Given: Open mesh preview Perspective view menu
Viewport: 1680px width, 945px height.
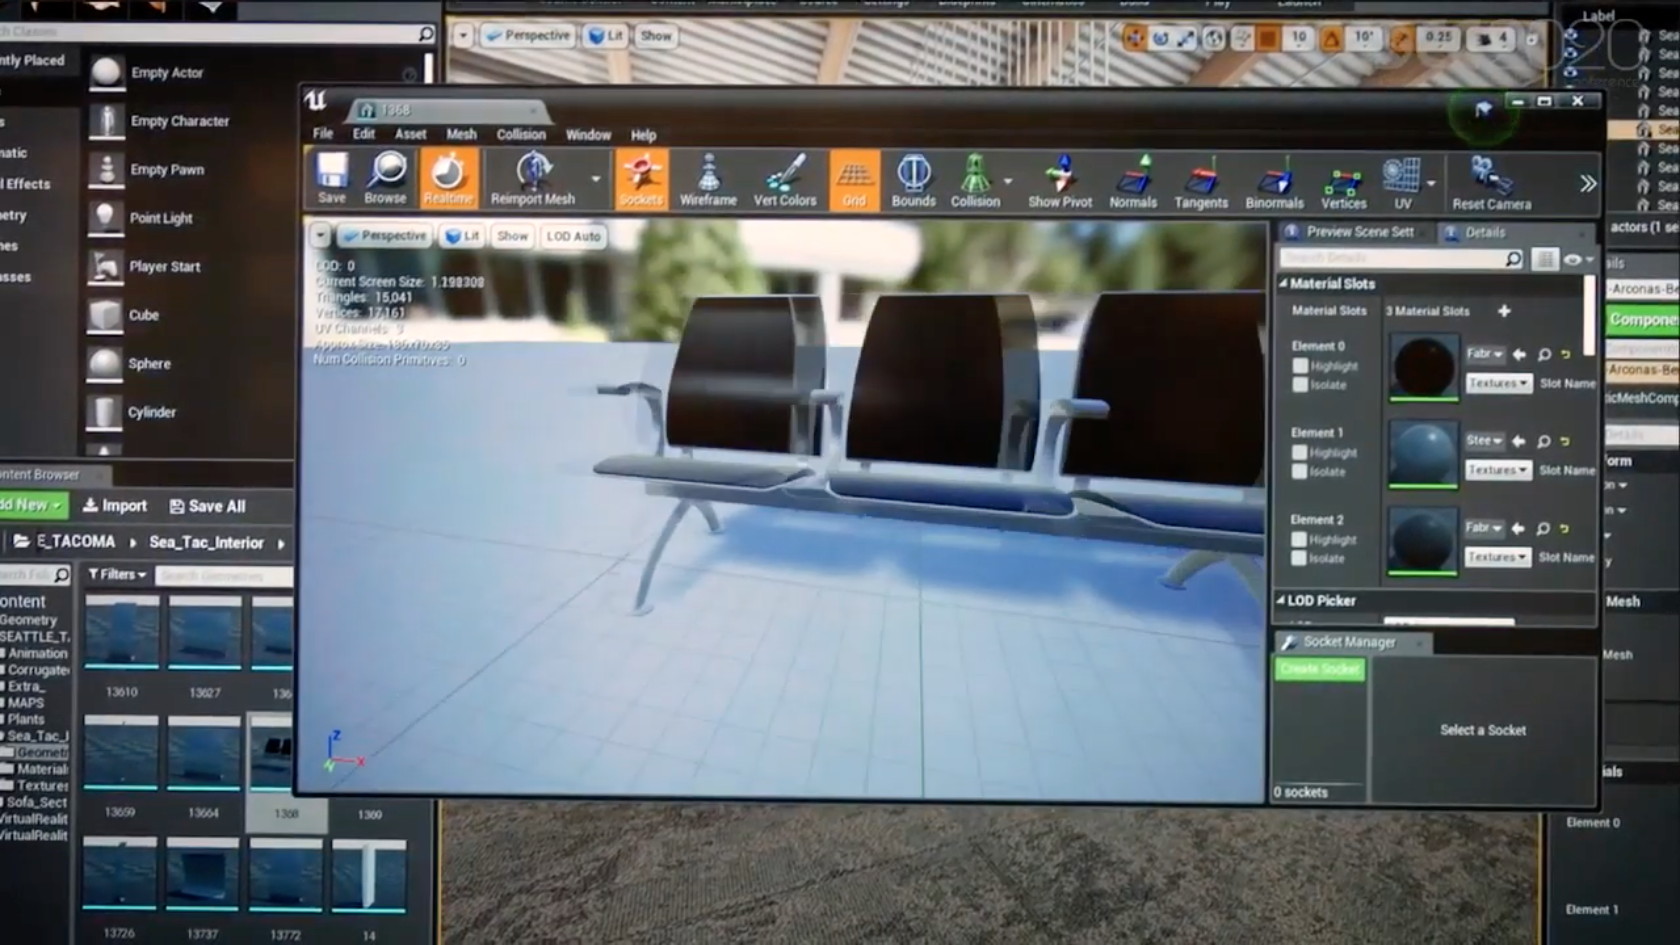Looking at the screenshot, I should click(x=384, y=236).
